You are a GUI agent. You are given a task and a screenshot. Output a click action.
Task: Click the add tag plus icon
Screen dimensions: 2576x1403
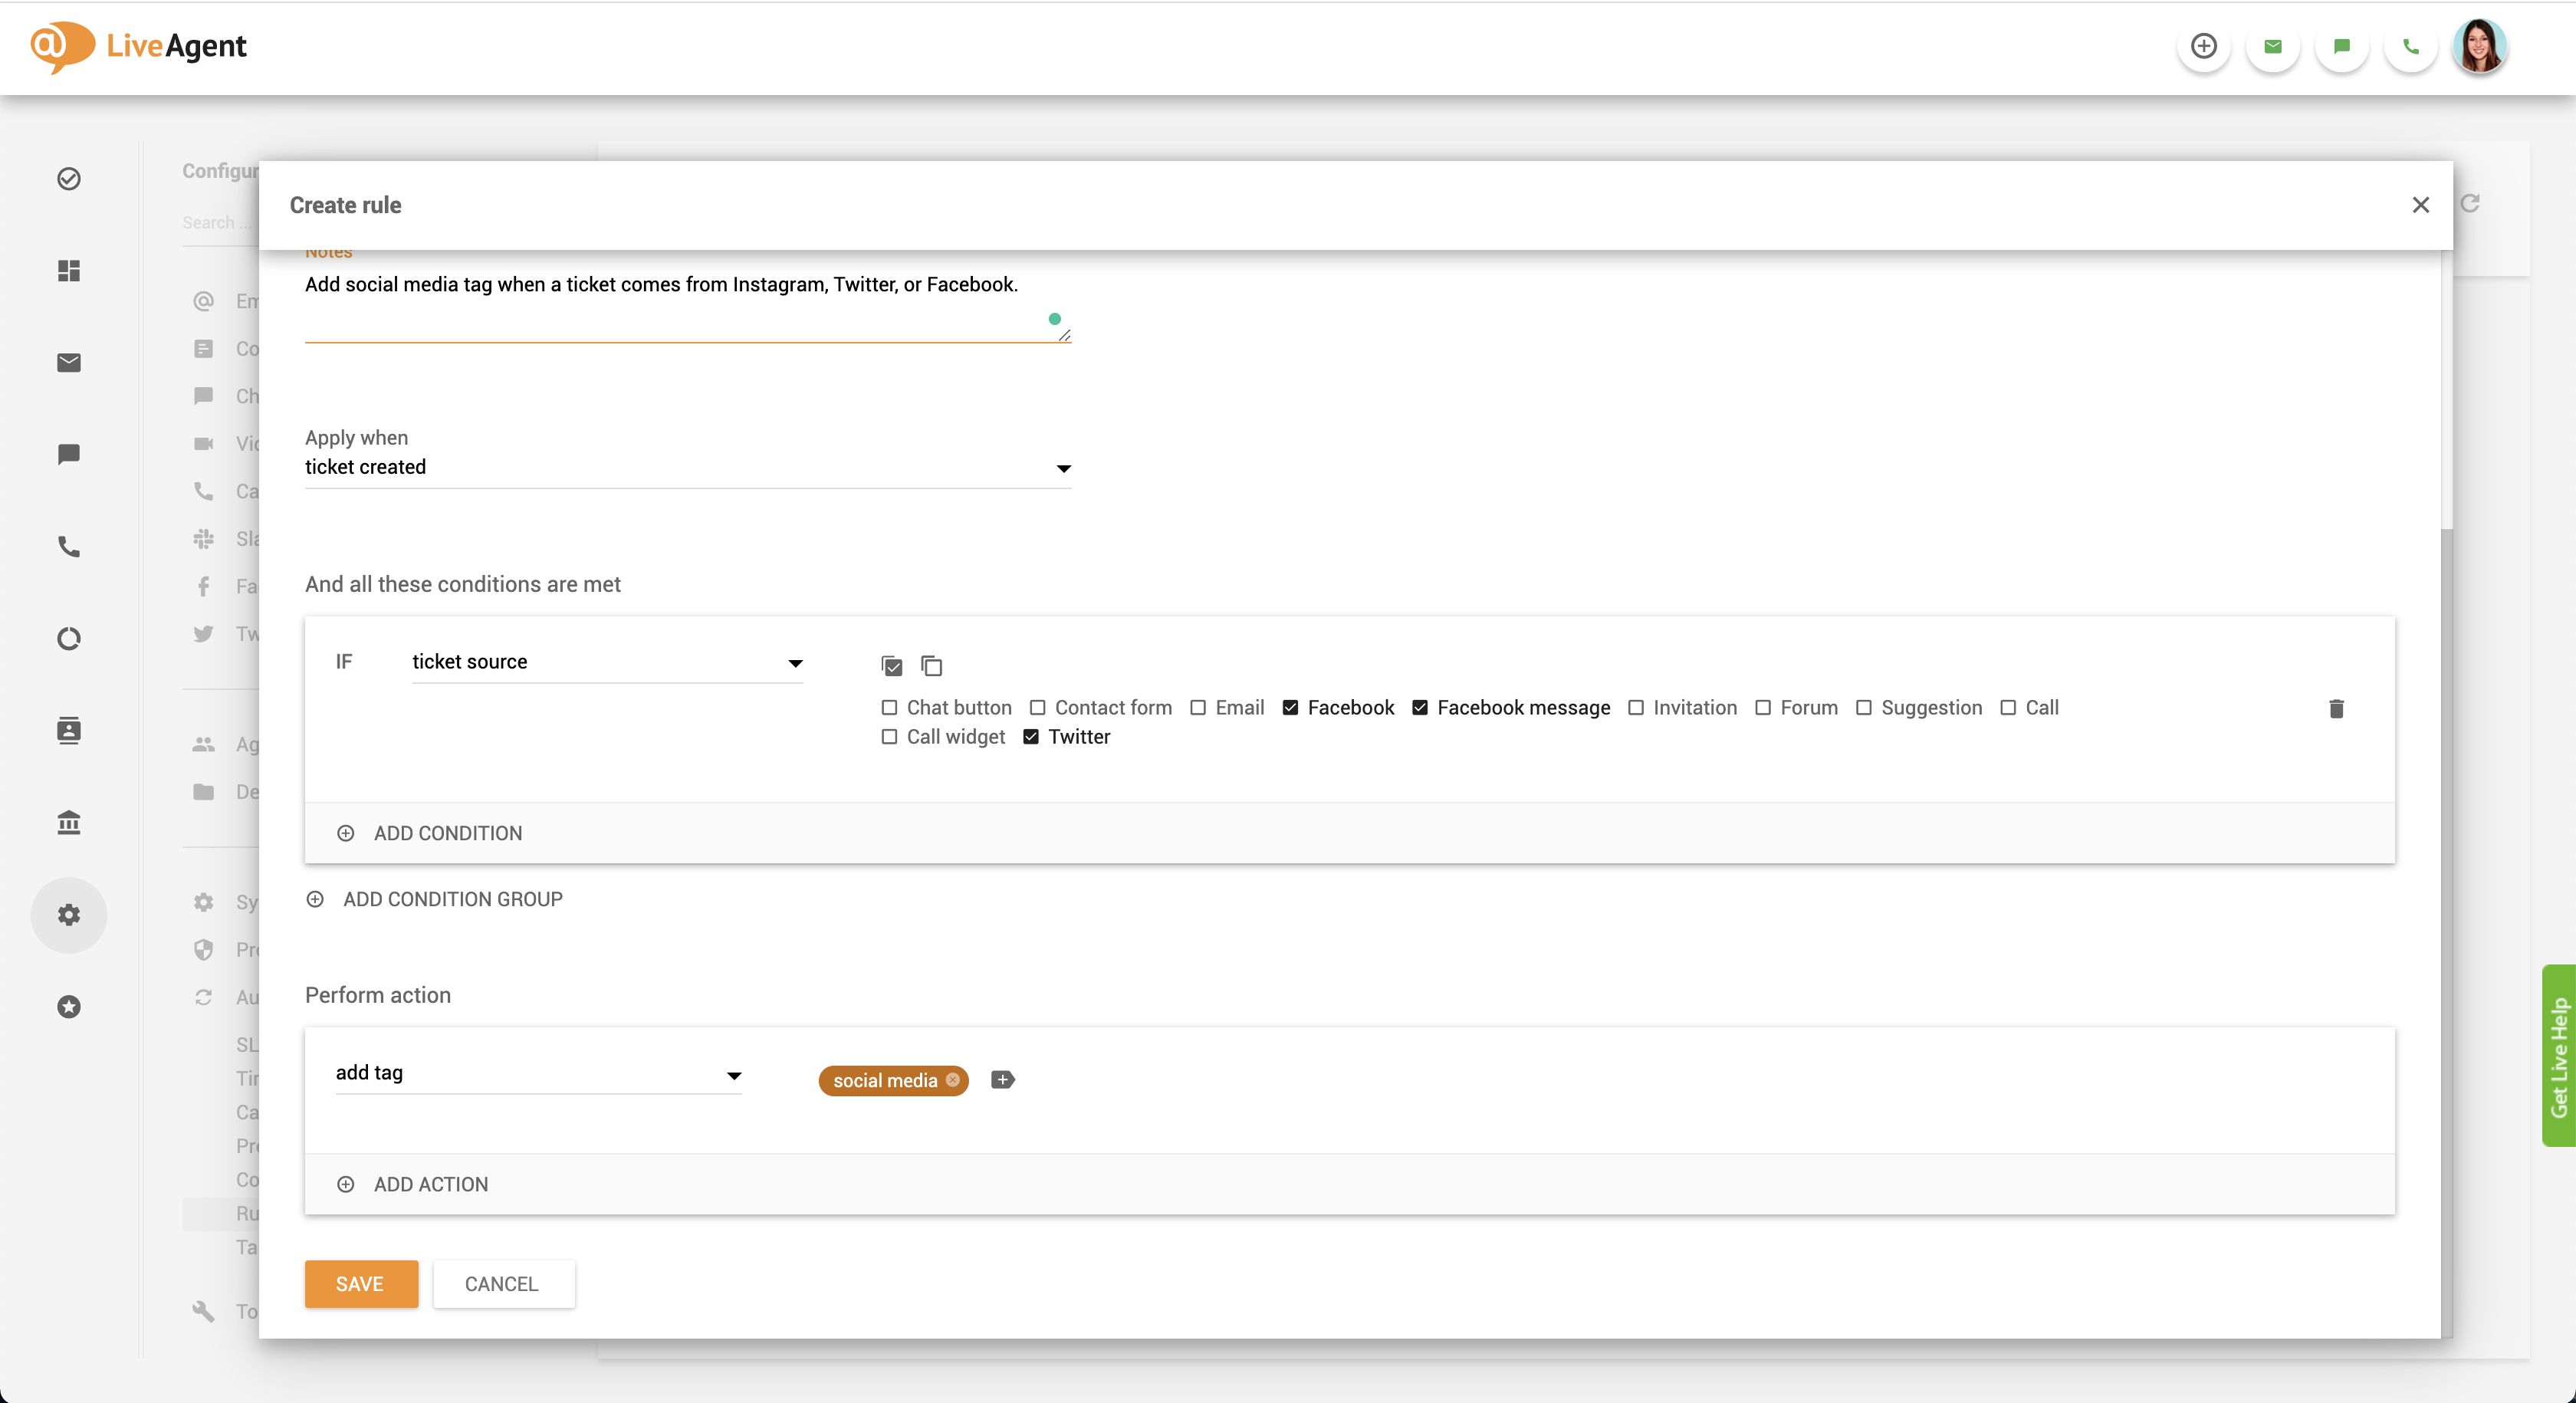tap(1002, 1080)
